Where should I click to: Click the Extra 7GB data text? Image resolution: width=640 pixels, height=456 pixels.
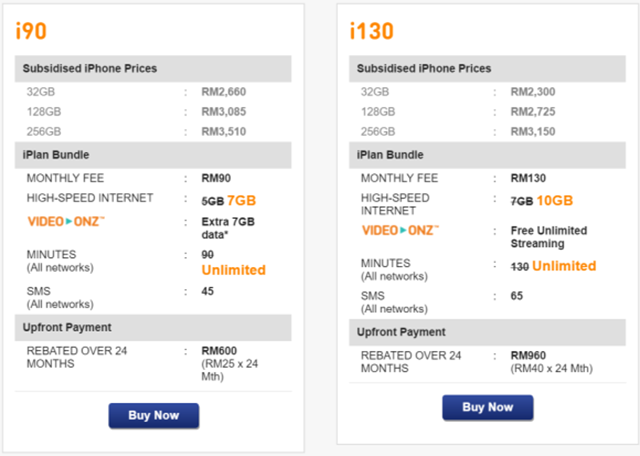tap(228, 228)
